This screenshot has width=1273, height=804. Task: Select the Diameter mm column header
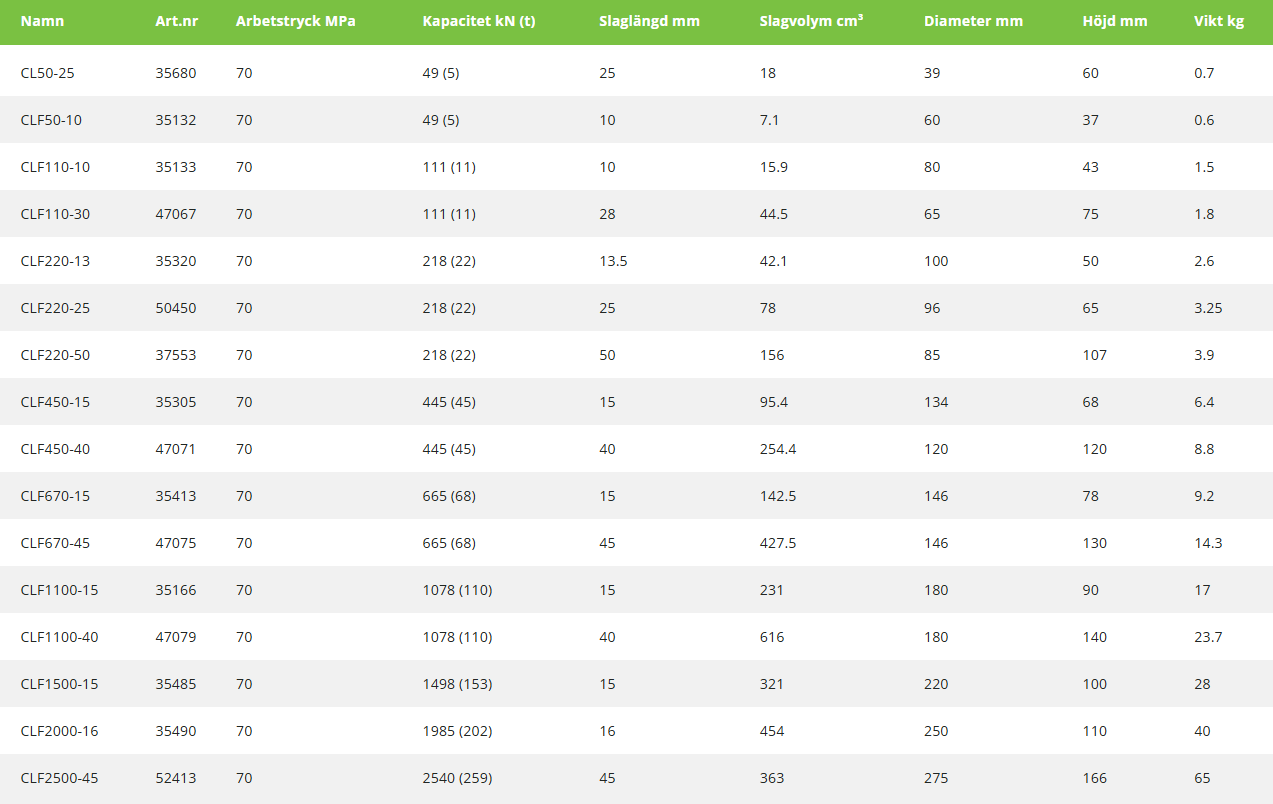(973, 21)
